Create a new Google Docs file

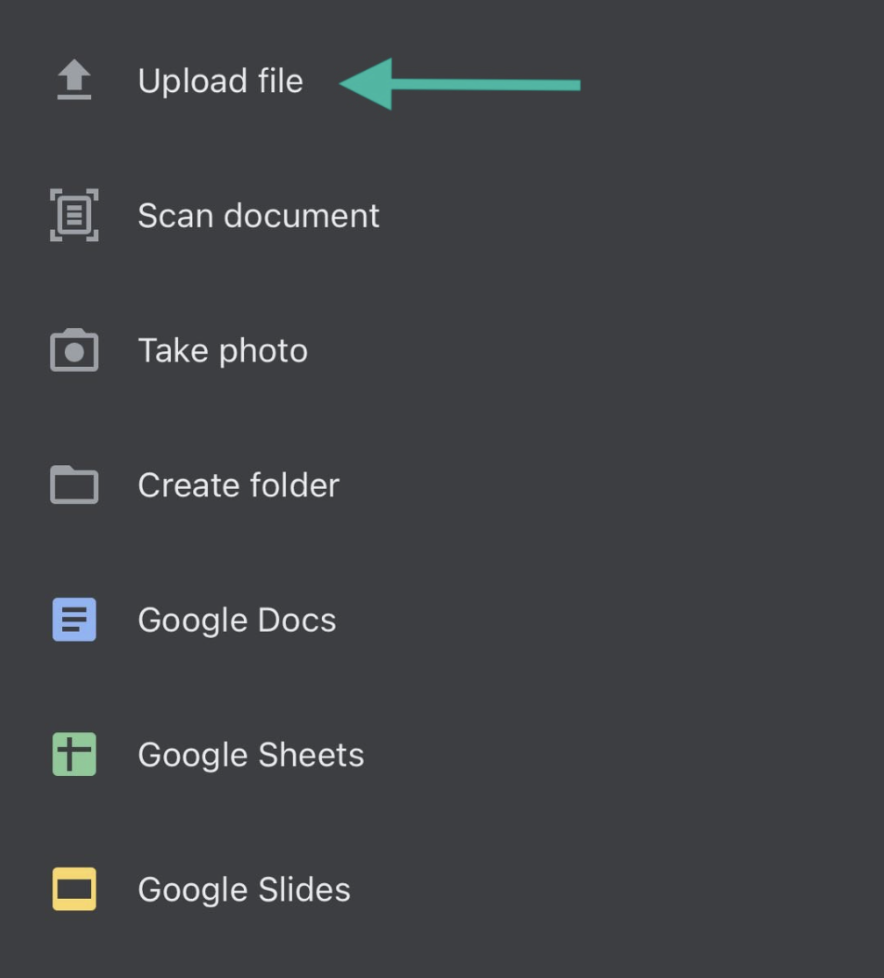[x=237, y=620]
